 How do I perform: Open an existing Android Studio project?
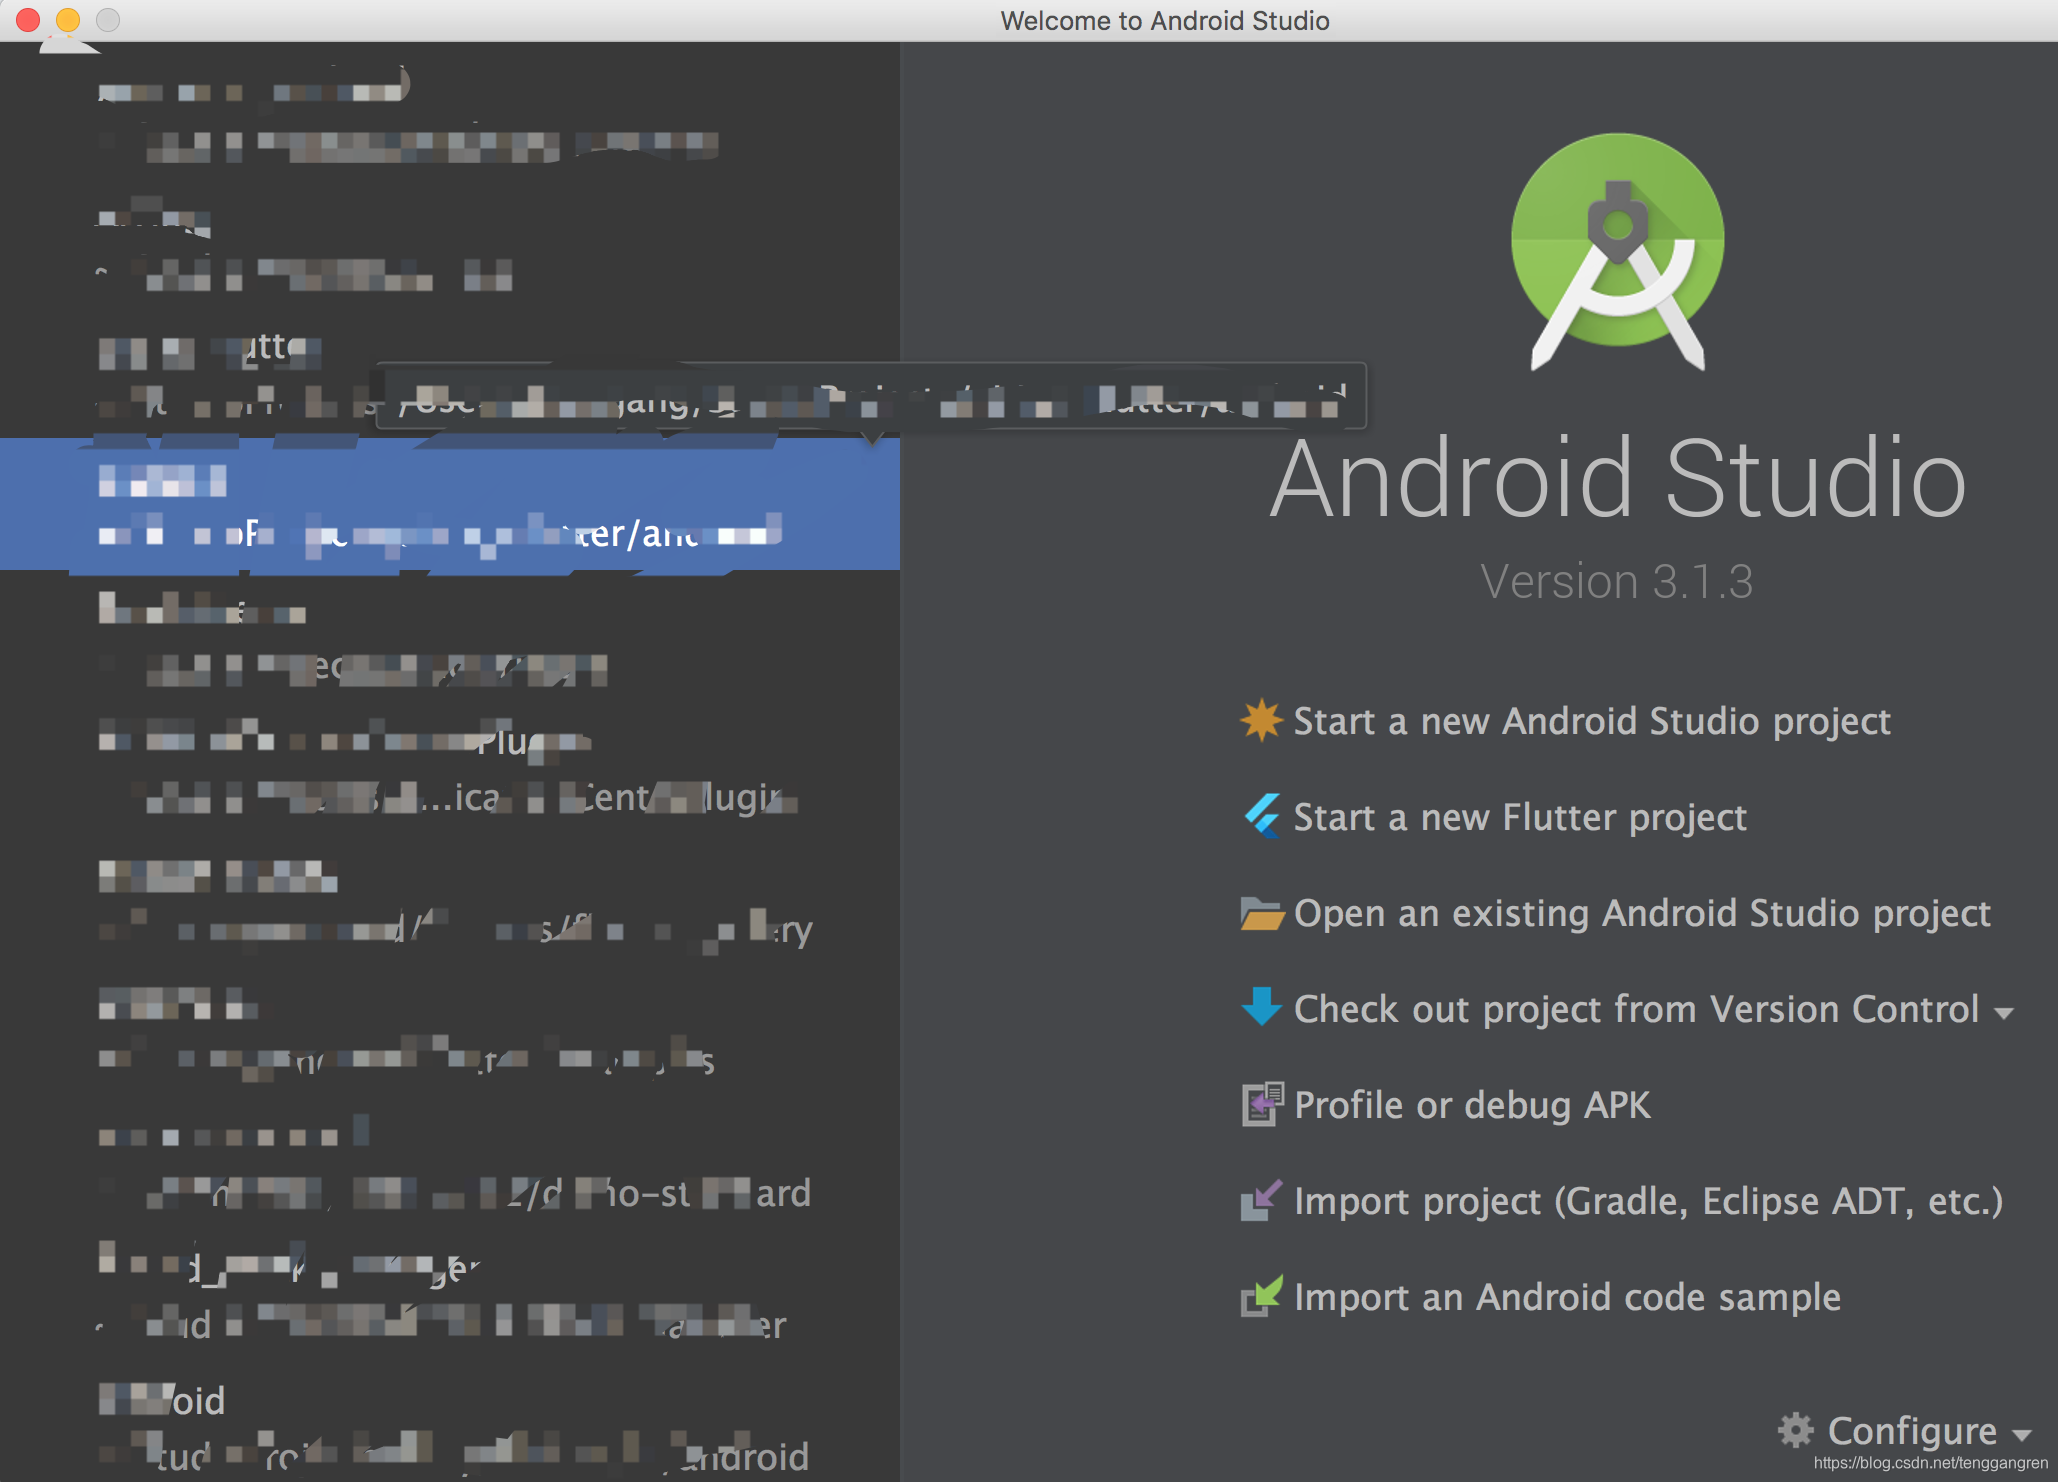tap(1641, 913)
